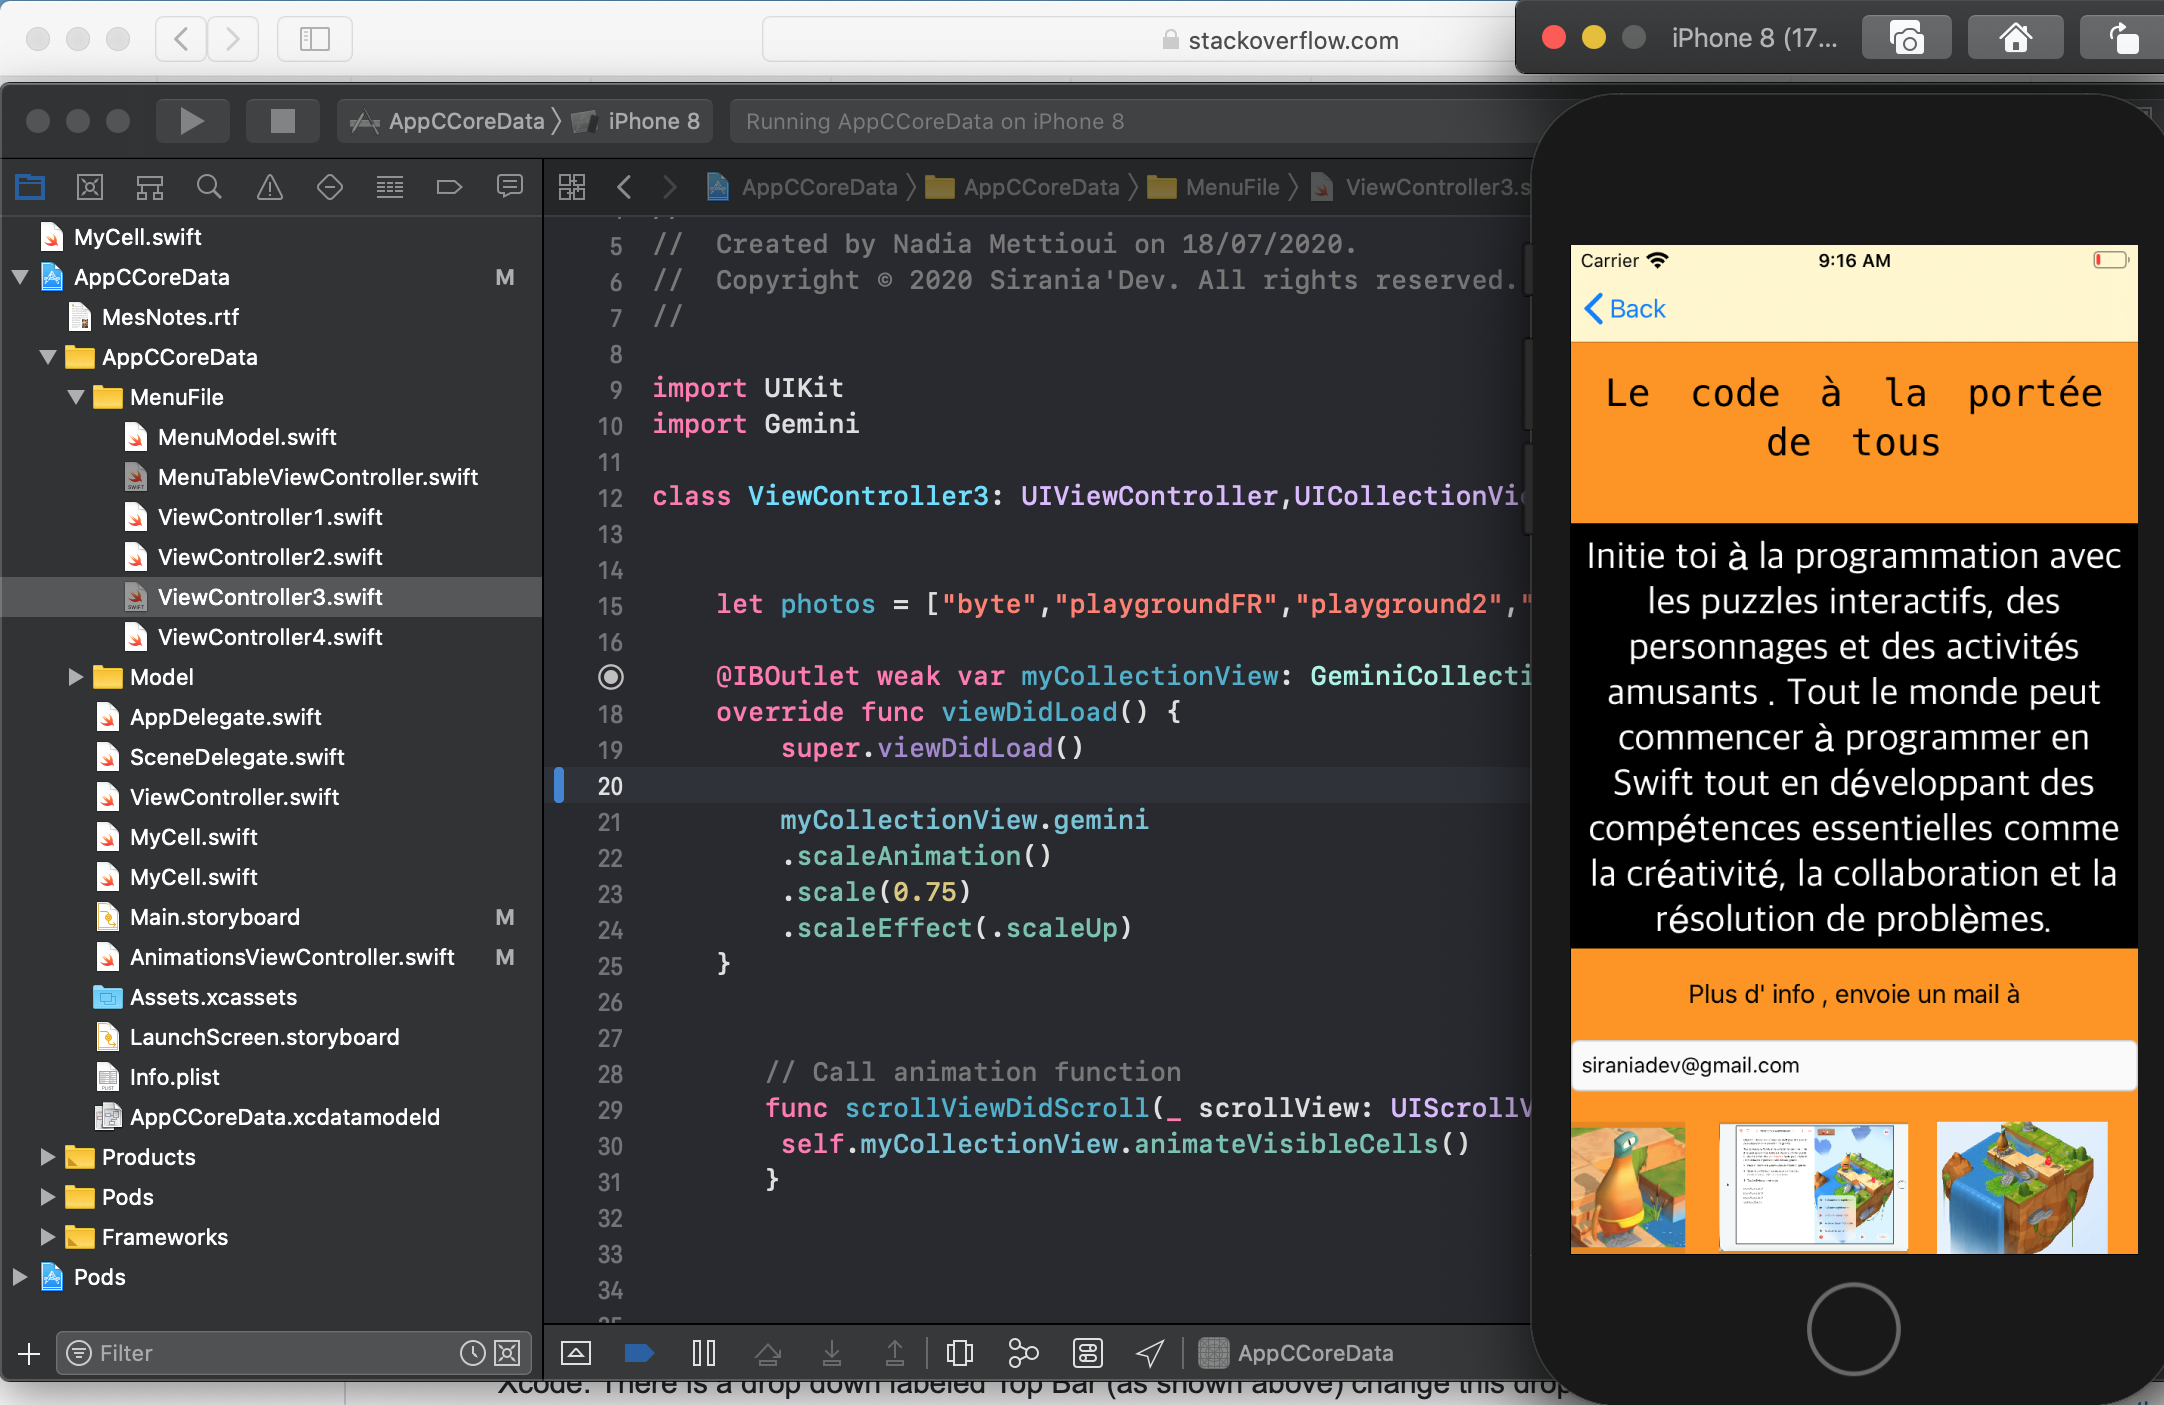The height and width of the screenshot is (1405, 2164).
Task: Expand the Model folder
Action: [76, 677]
